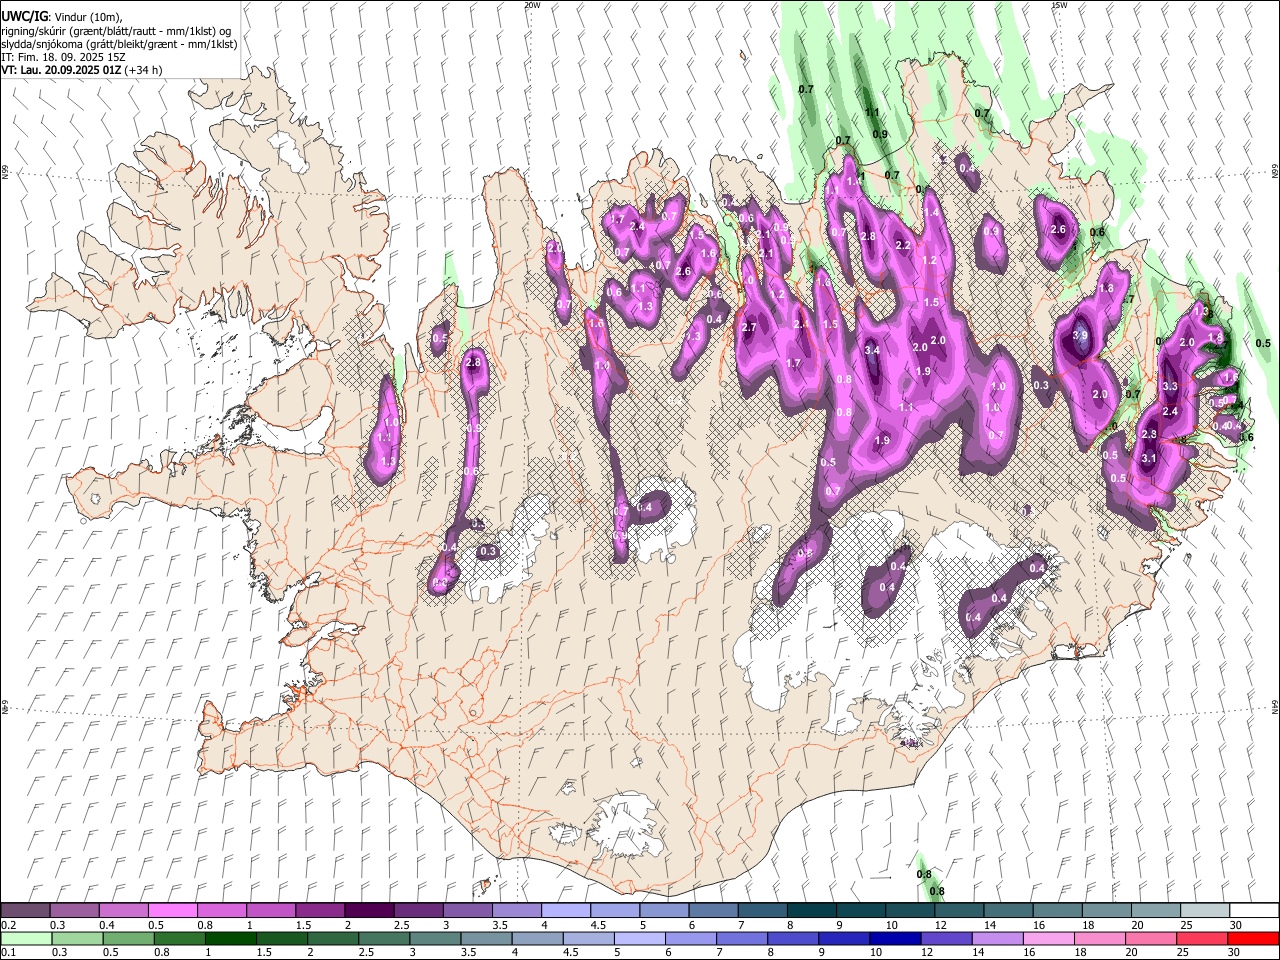Viewport: 1280px width, 960px height.
Task: Click the '20W' longitude label
Action: 532,5
